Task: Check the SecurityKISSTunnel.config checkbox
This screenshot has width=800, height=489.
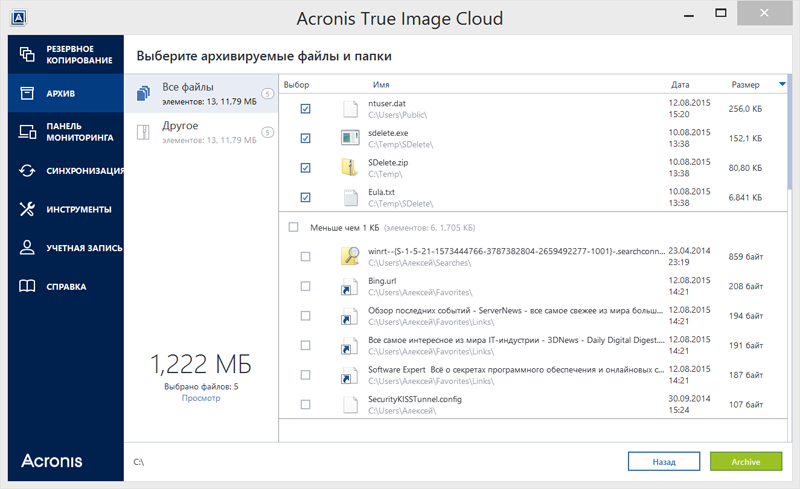Action: point(306,405)
